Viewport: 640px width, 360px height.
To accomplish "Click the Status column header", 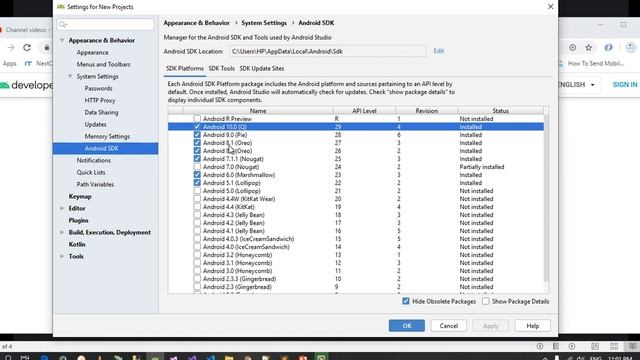I will coord(500,111).
